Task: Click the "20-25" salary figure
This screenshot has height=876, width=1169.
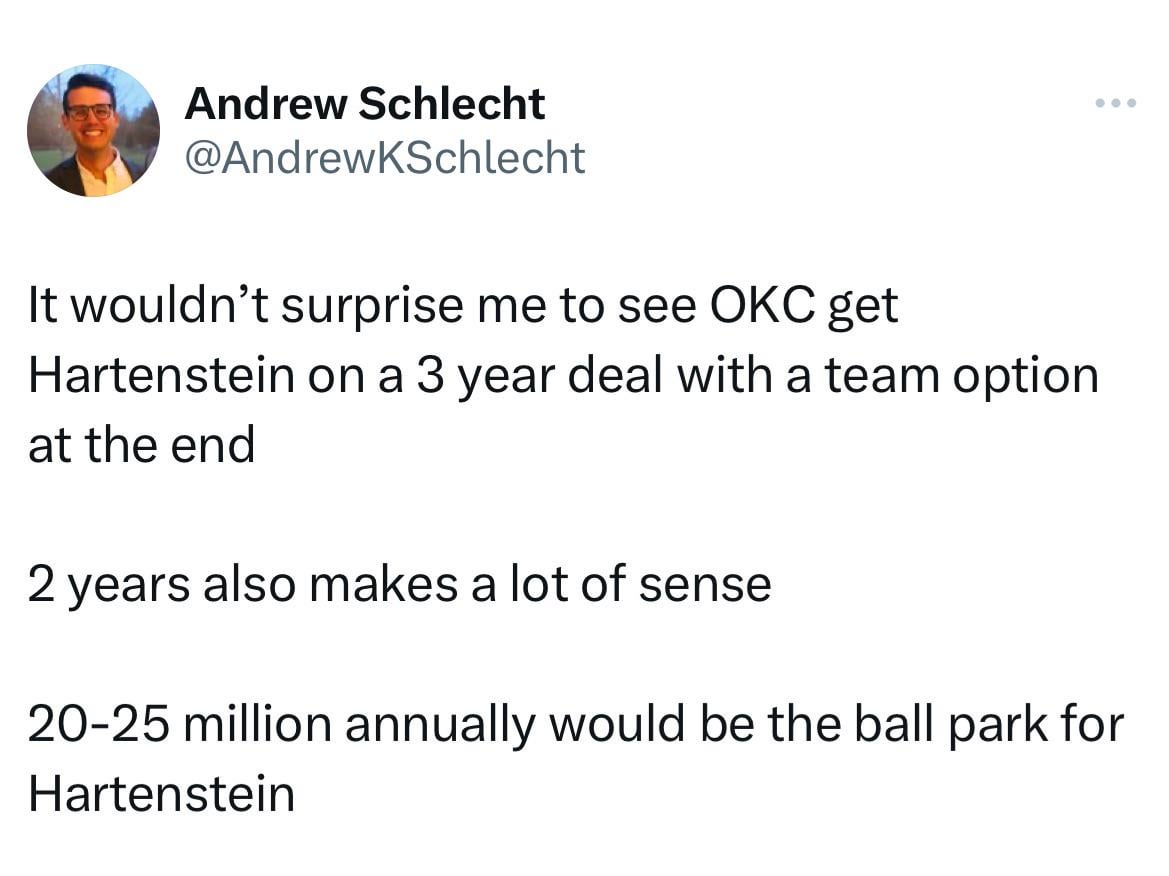Action: coord(98,724)
